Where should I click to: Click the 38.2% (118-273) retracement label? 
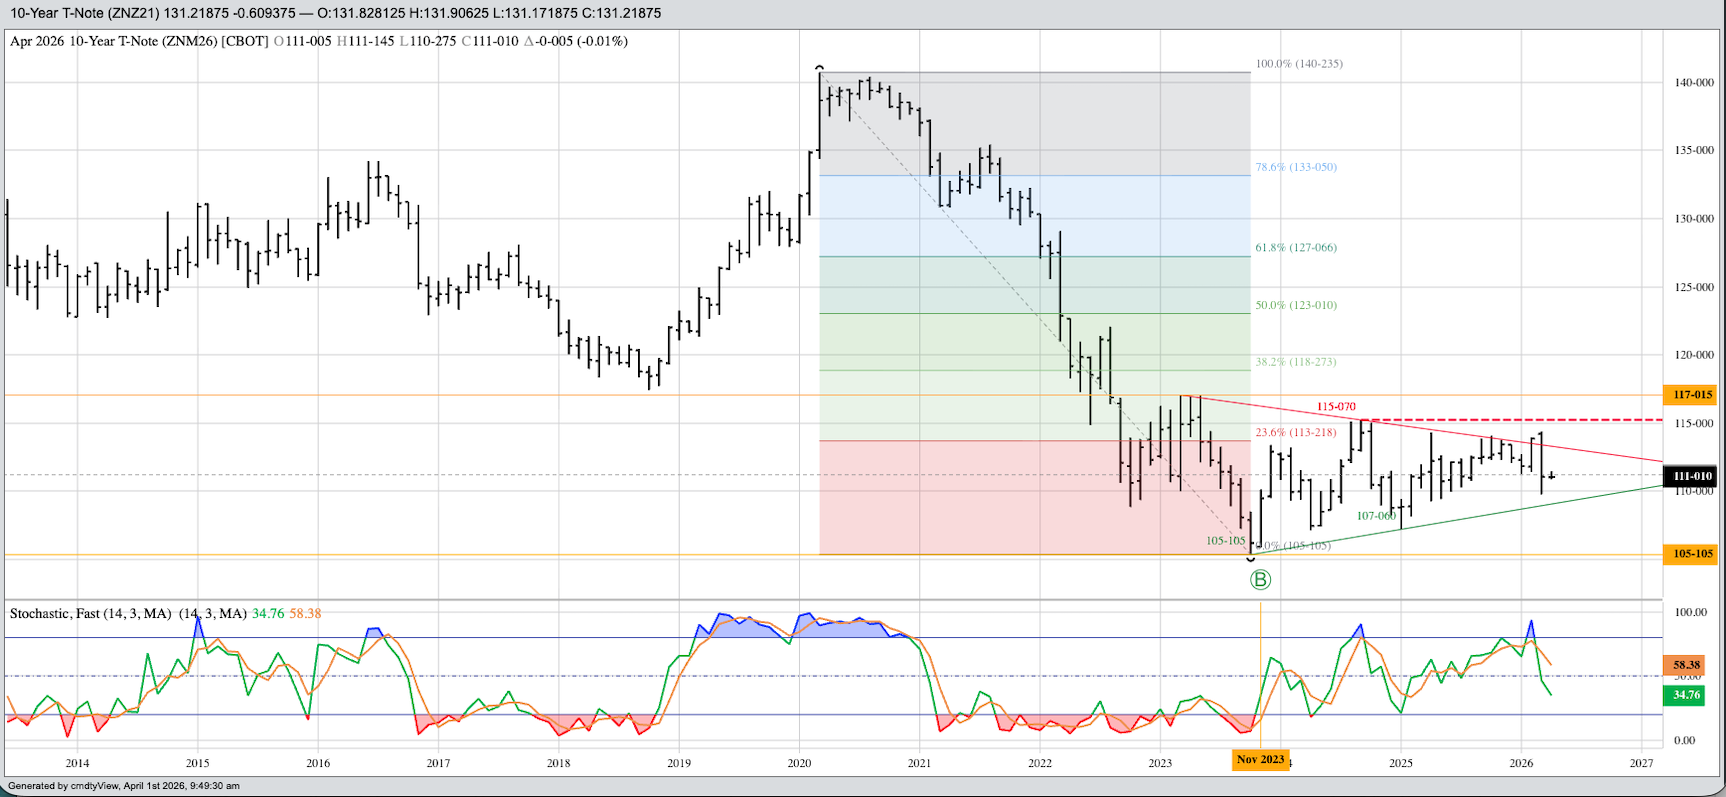1295,362
